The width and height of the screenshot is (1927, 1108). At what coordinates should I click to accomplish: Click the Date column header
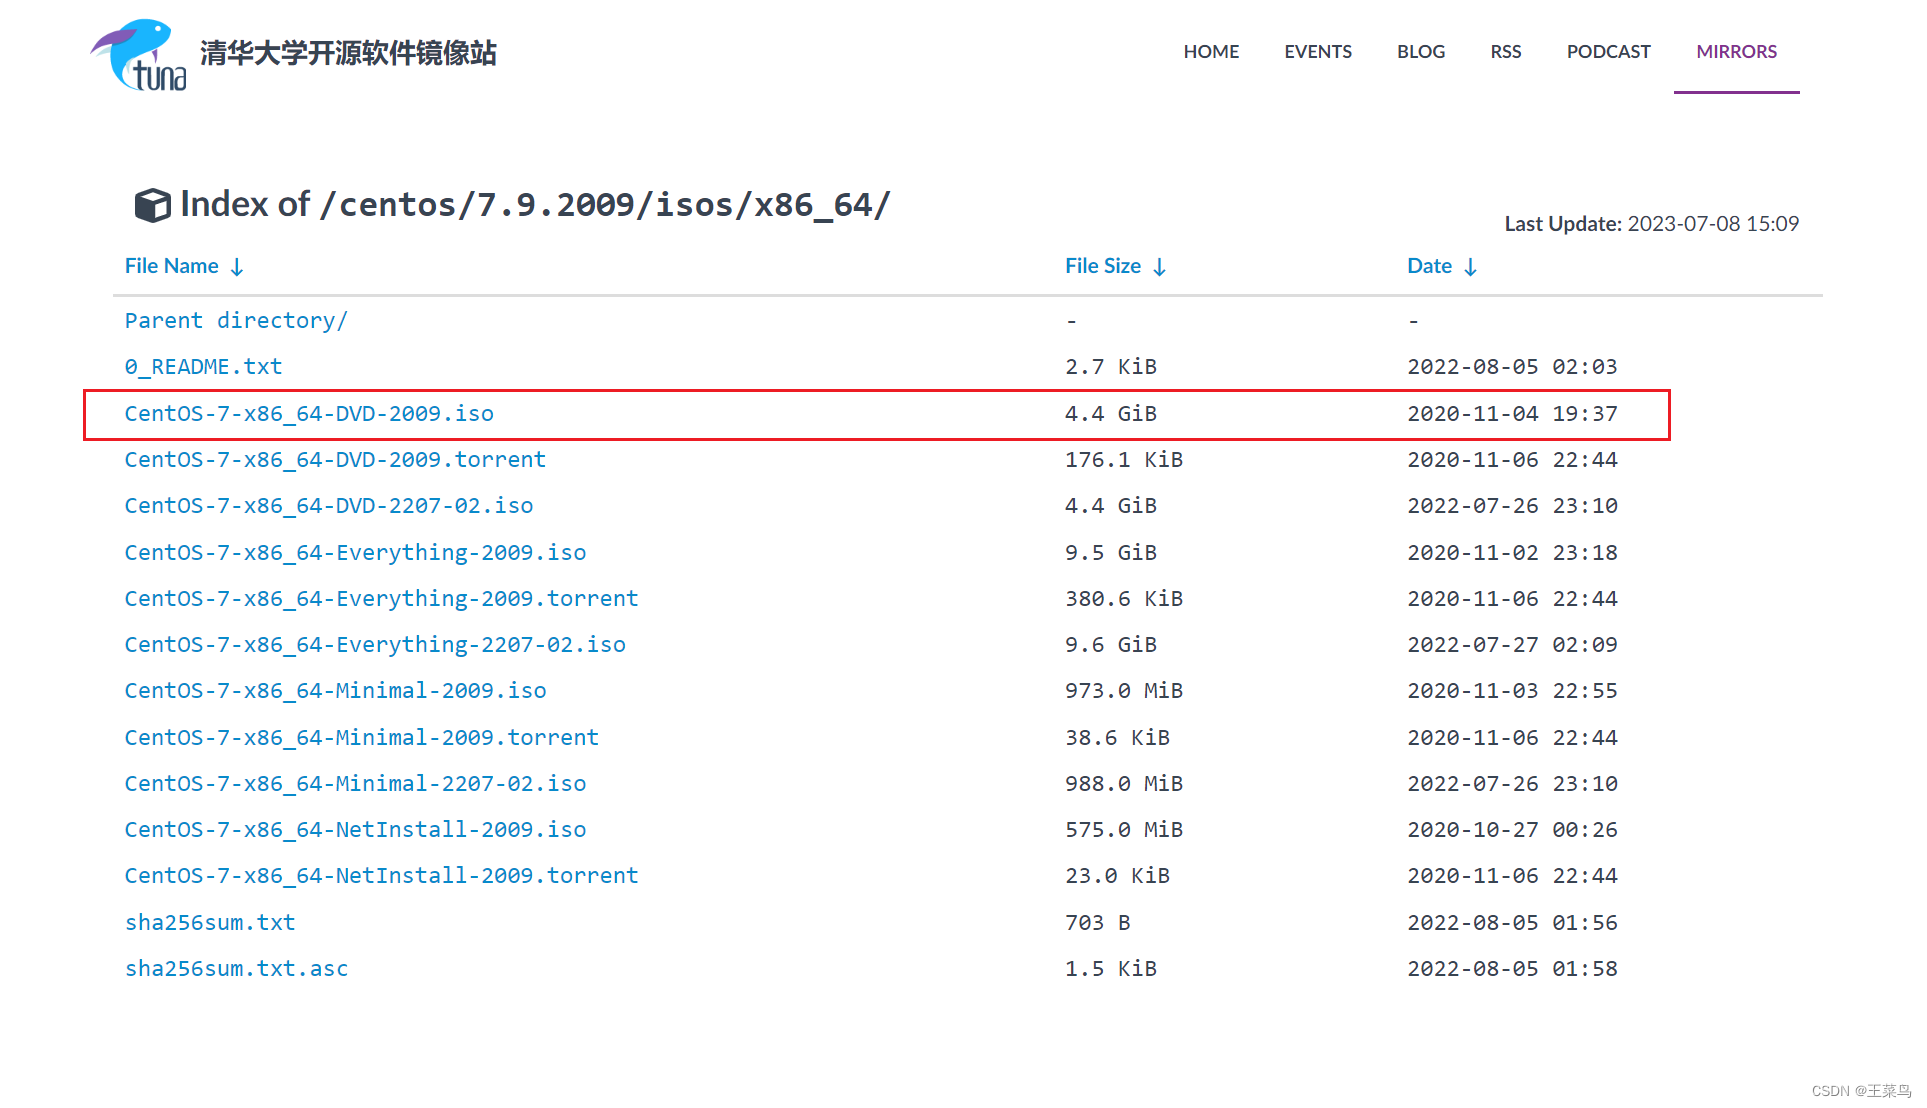(1429, 266)
